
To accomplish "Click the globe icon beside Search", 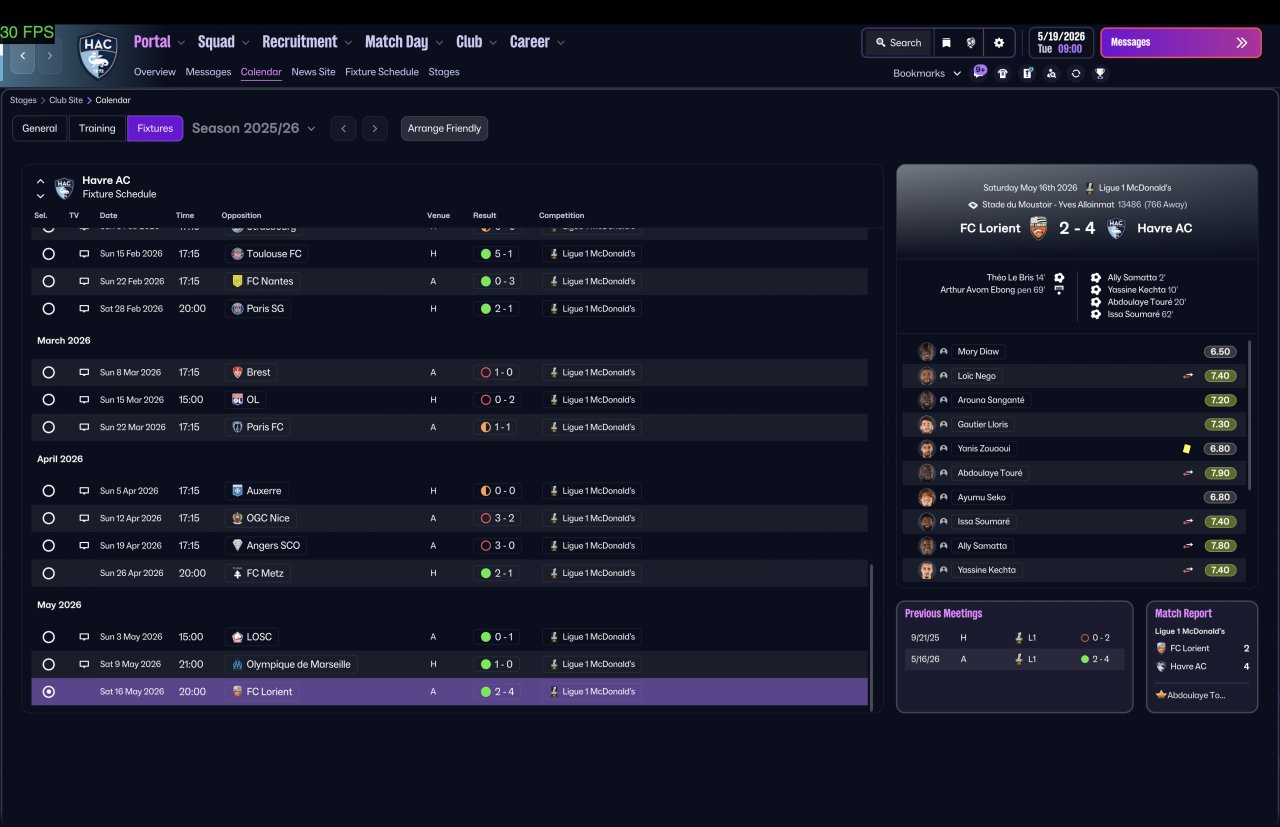I will point(970,43).
